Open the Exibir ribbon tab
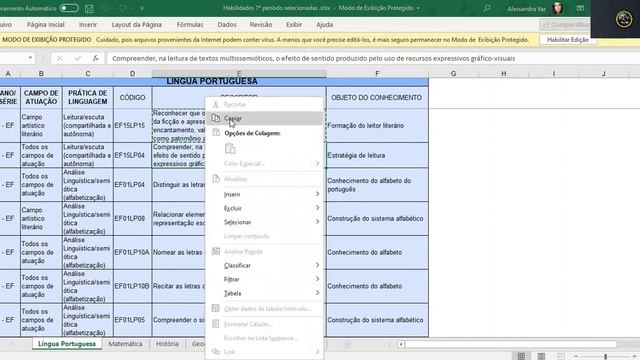 294,24
